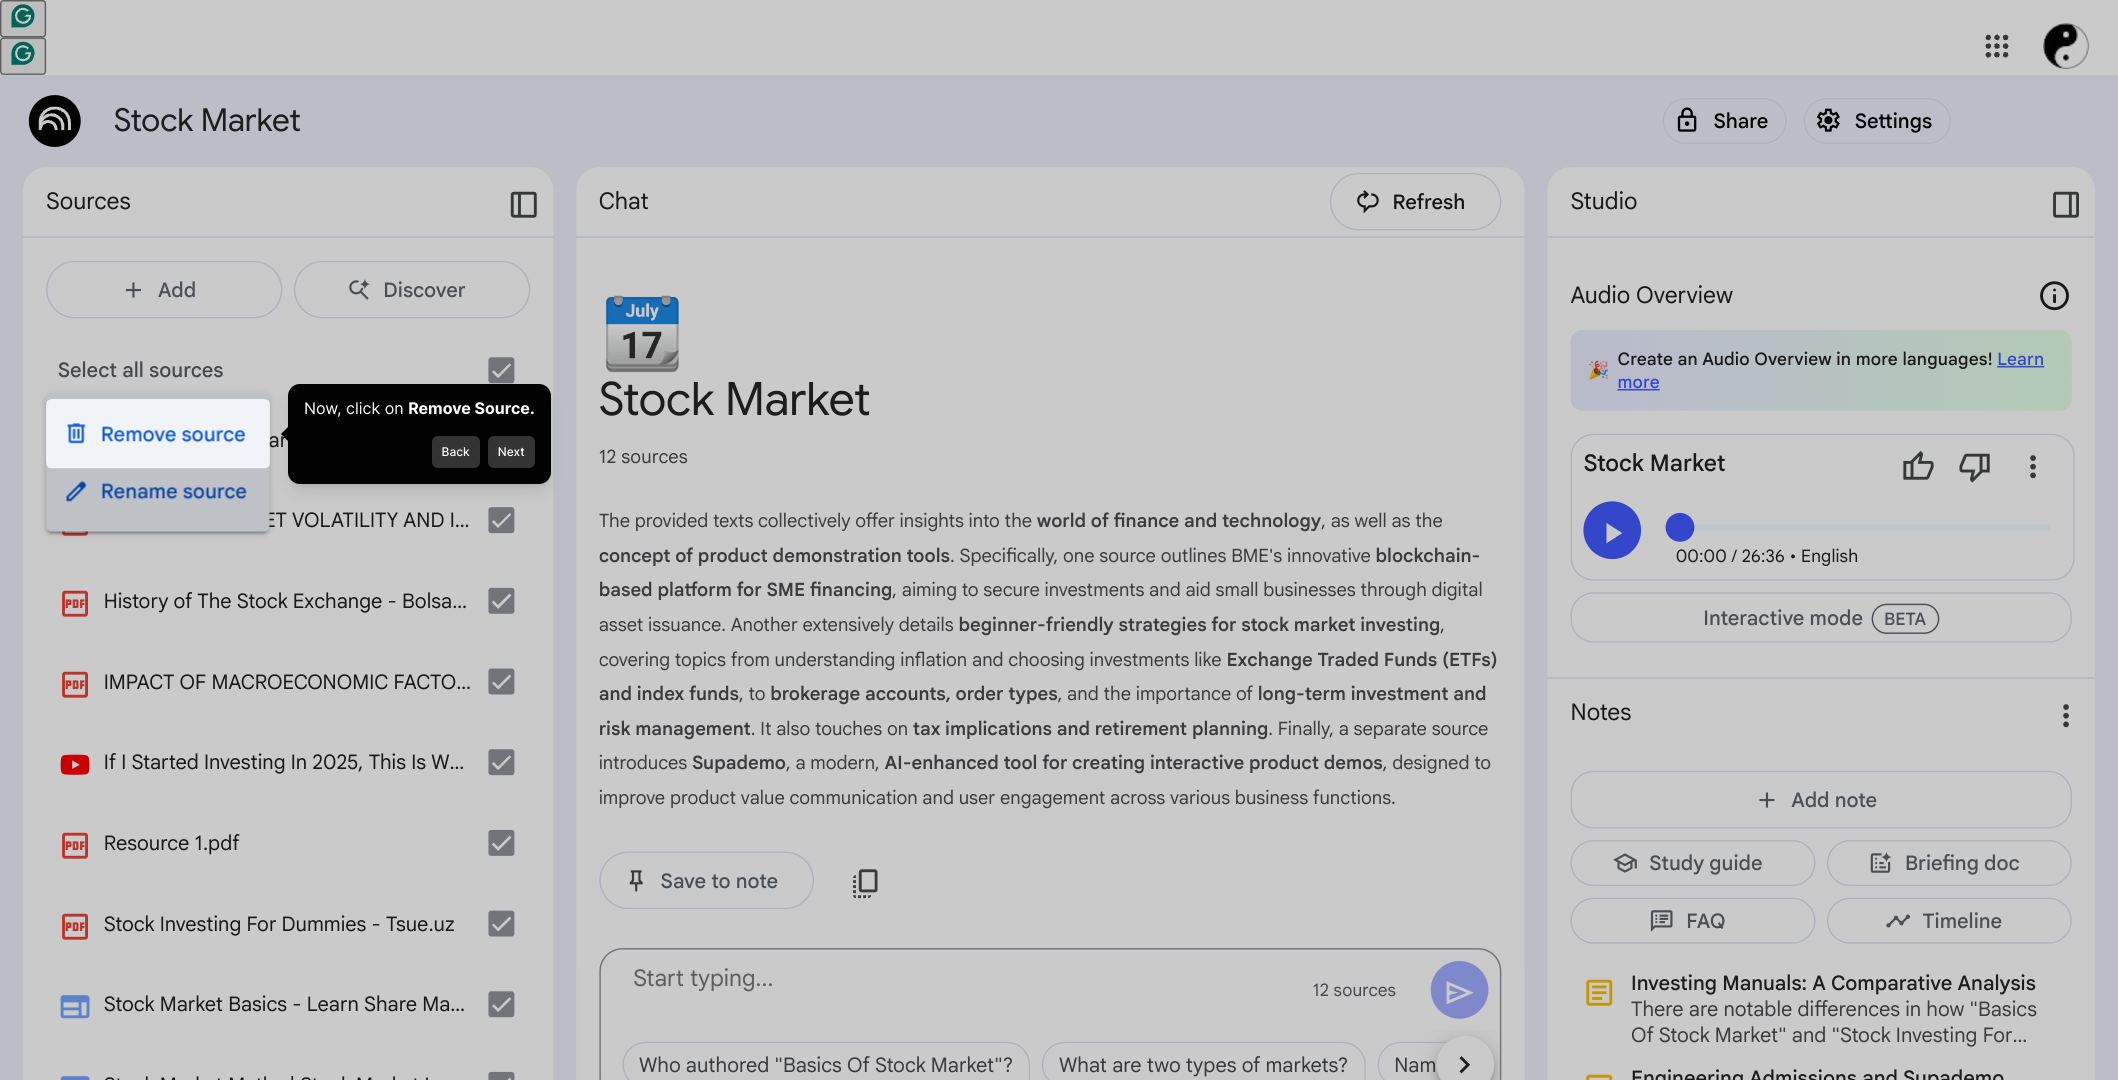2118x1080 pixels.
Task: Open Audio Overview info icon
Action: click(2054, 296)
